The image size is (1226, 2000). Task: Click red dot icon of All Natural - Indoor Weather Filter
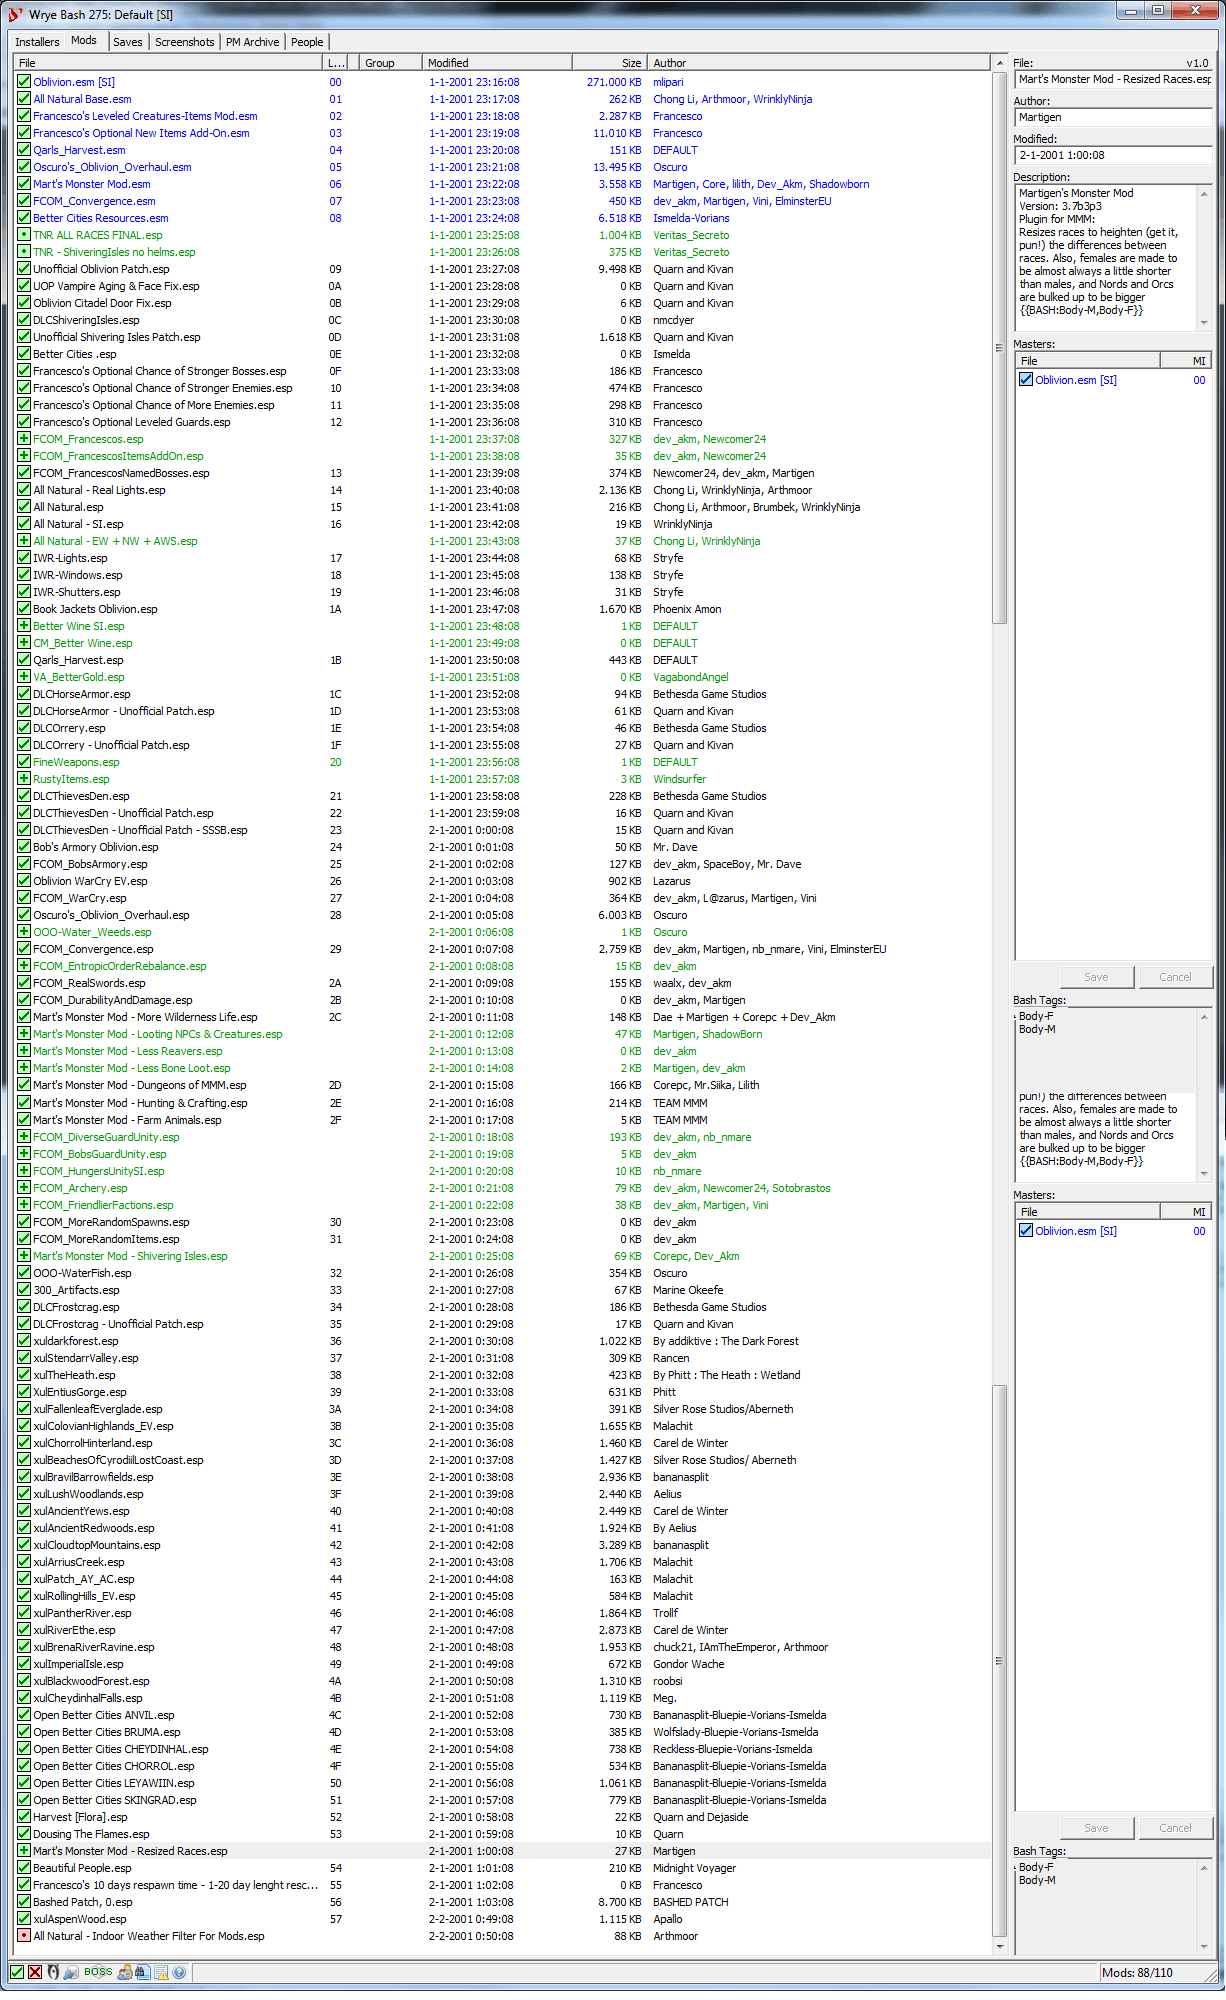pos(24,1936)
